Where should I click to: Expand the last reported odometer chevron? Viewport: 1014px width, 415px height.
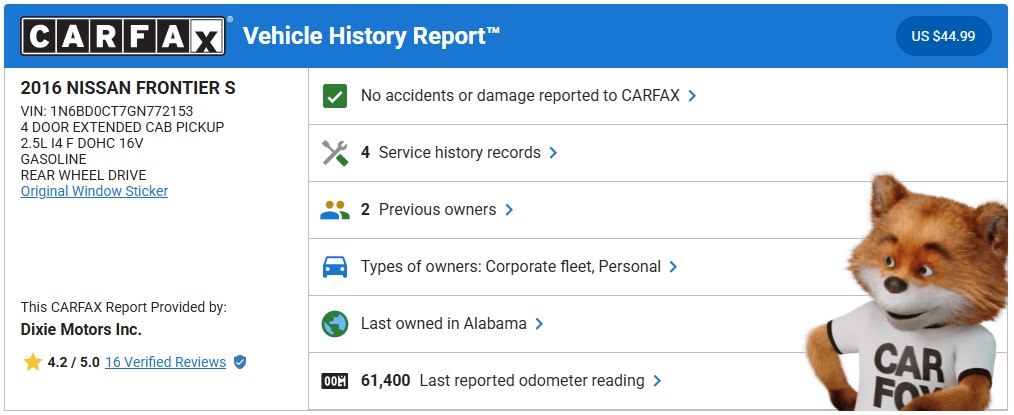pyautogui.click(x=657, y=381)
